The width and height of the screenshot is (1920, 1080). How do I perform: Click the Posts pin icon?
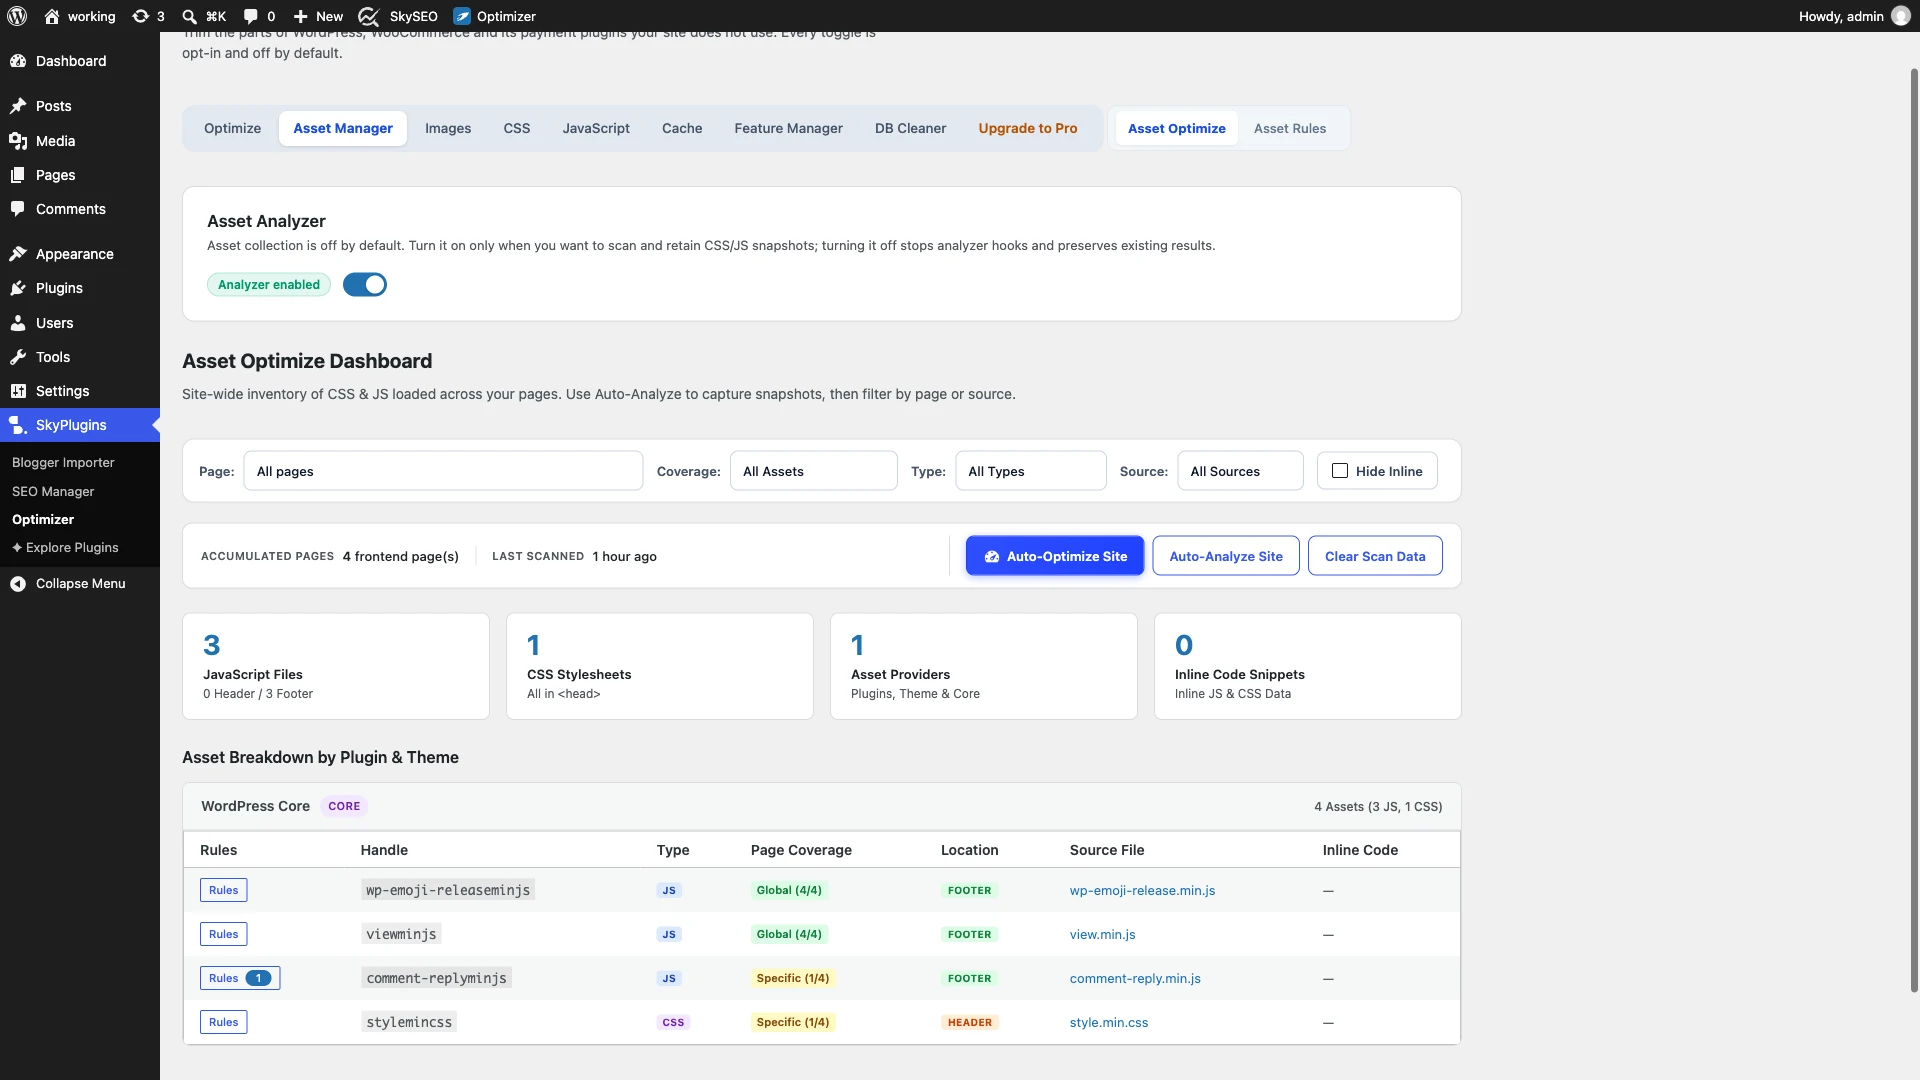tap(18, 106)
